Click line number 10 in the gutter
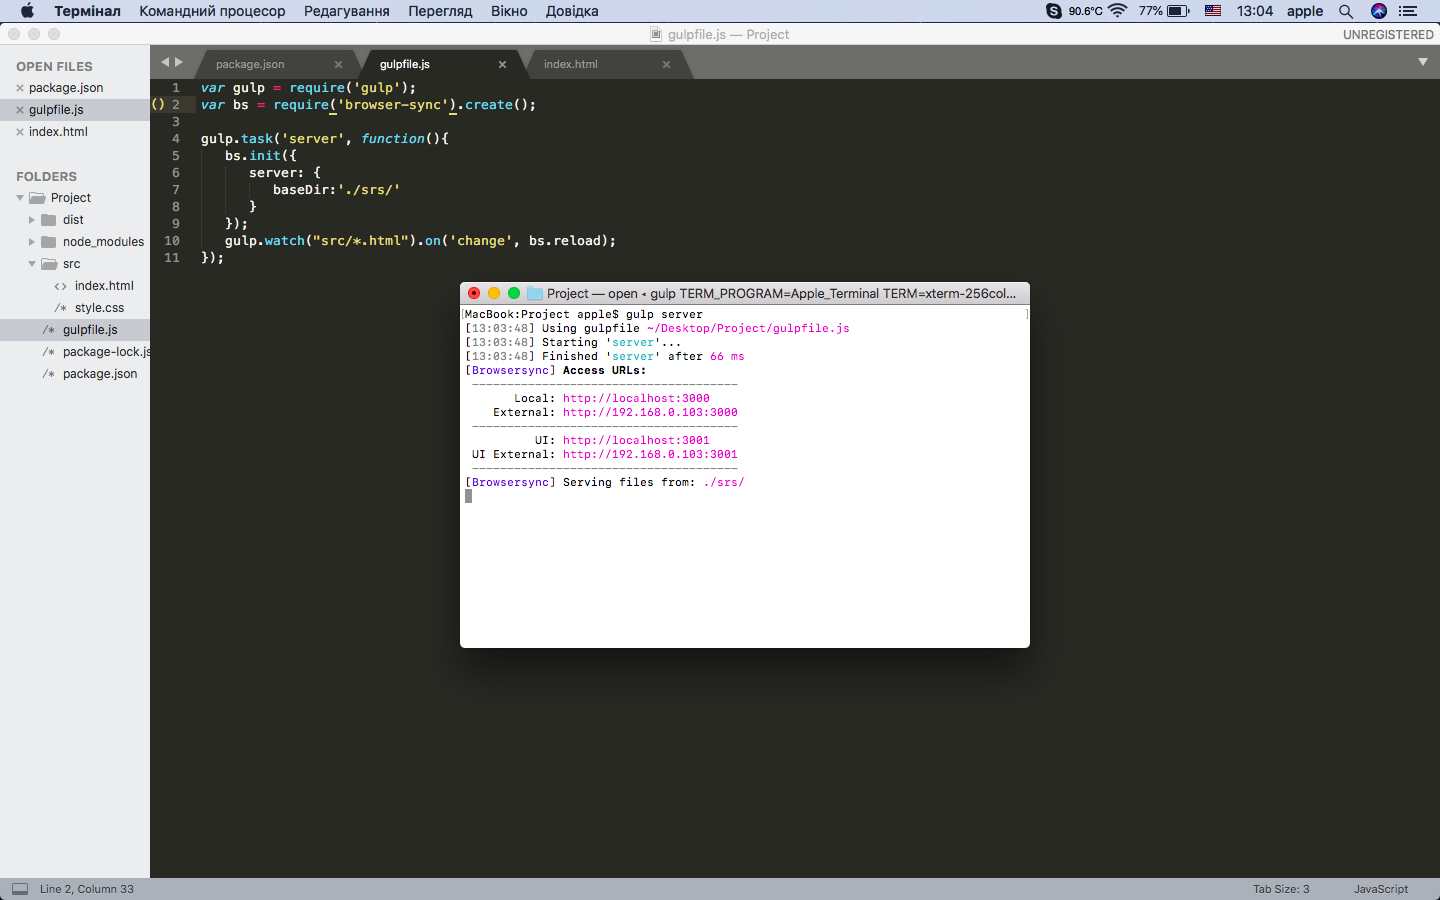The width and height of the screenshot is (1440, 900). pyautogui.click(x=172, y=241)
